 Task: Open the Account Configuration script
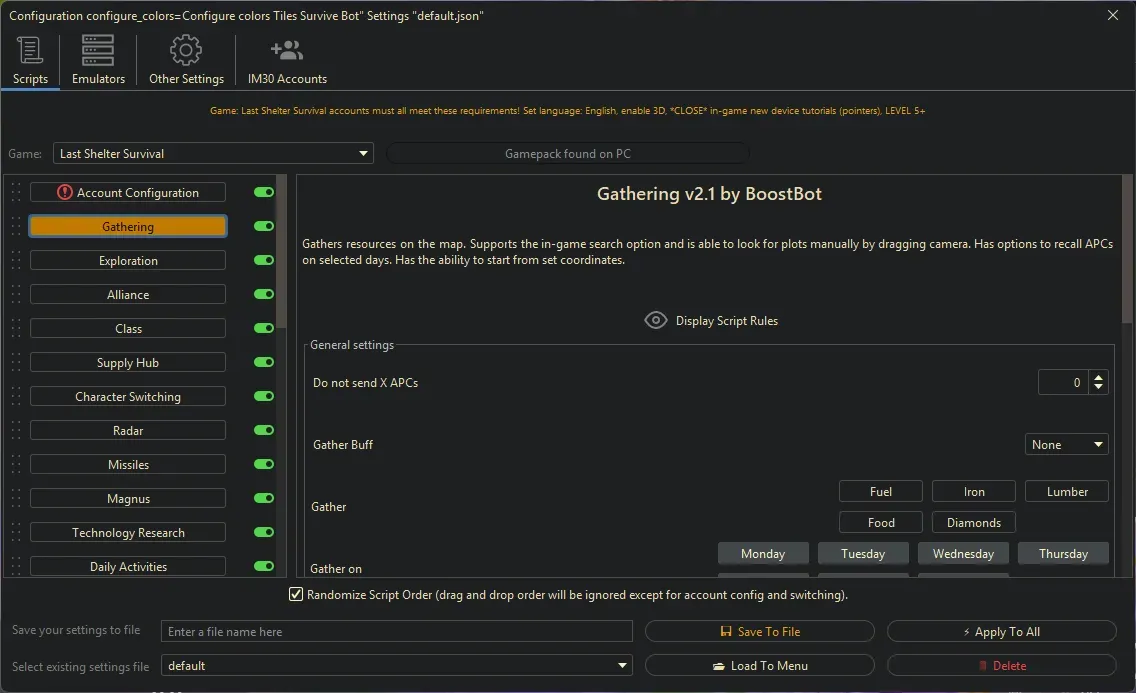128,193
